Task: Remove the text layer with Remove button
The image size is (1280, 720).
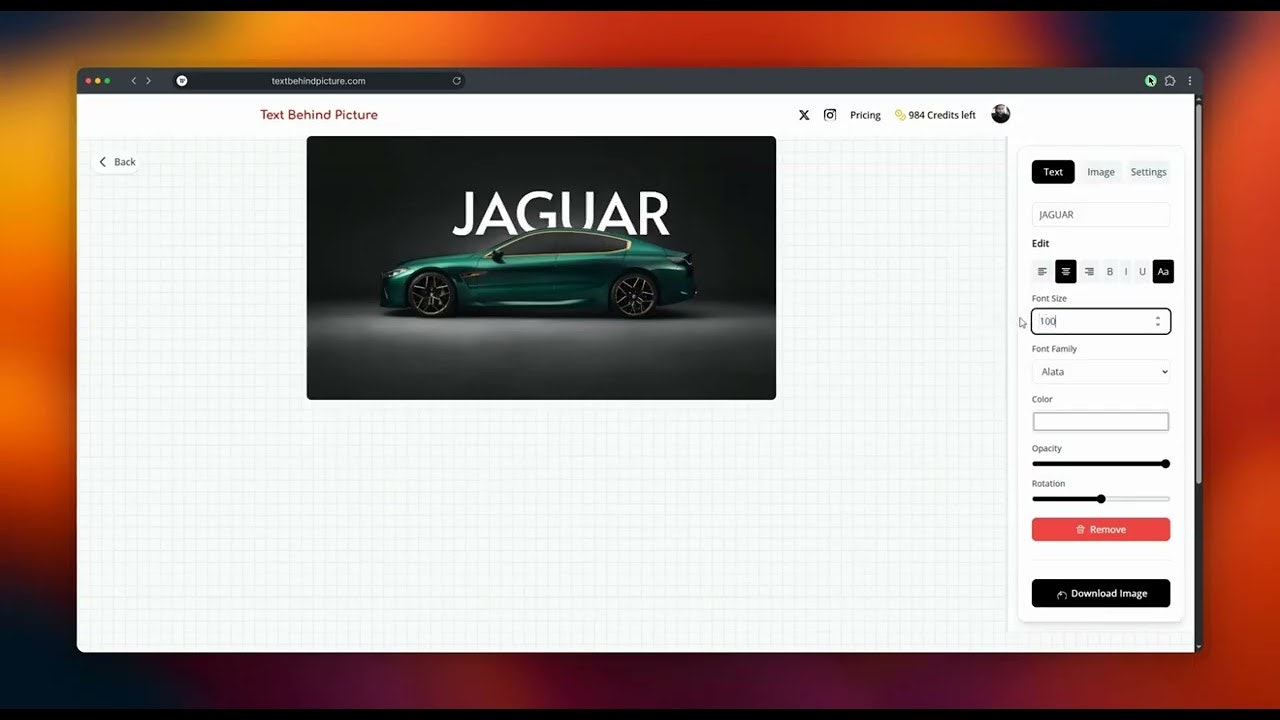Action: click(1101, 529)
